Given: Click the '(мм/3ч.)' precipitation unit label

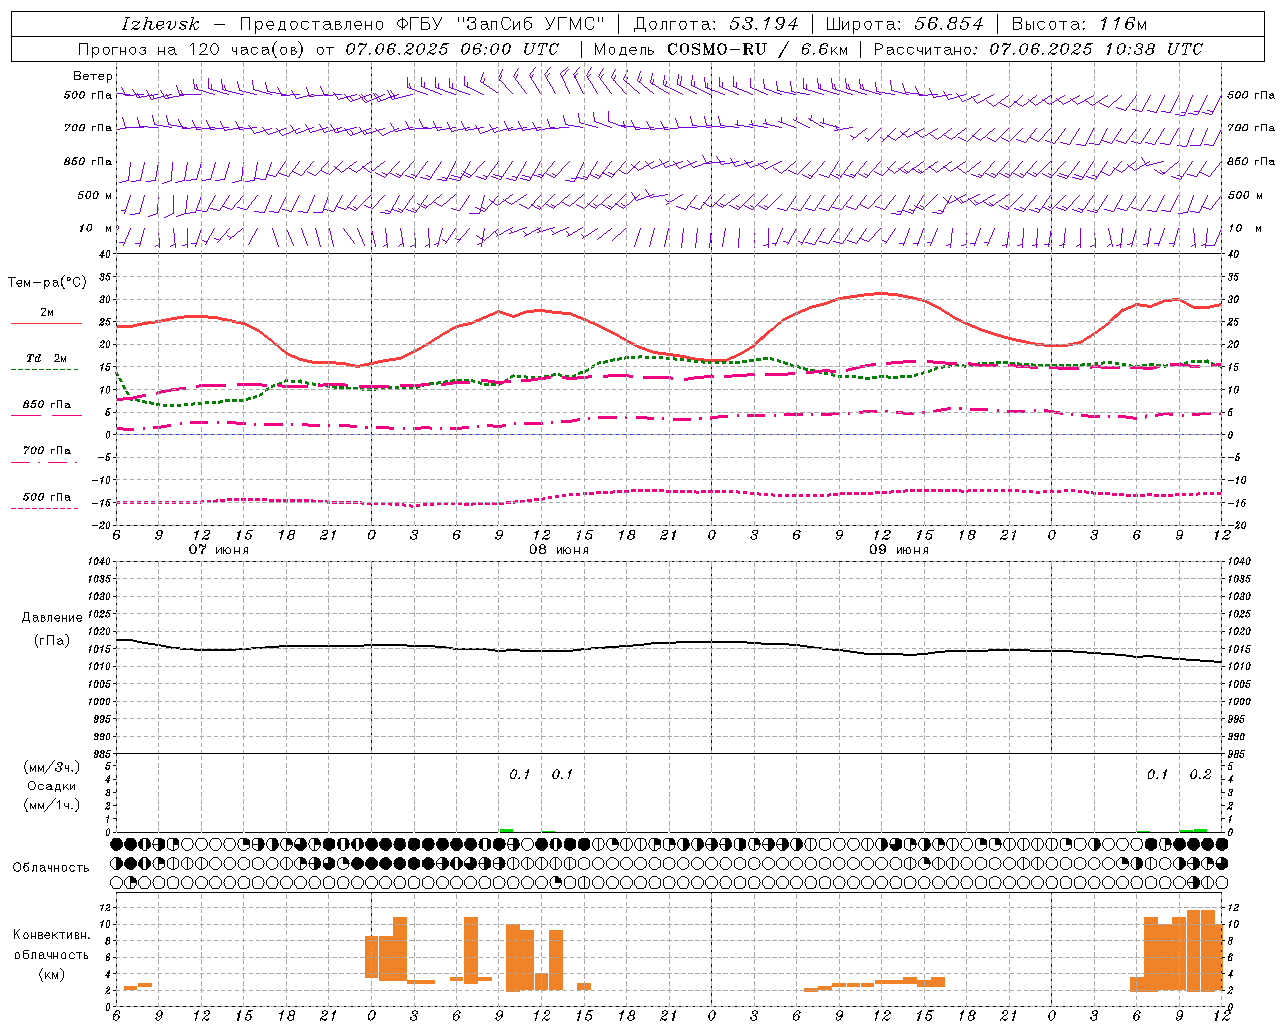Looking at the screenshot, I should (x=52, y=767).
